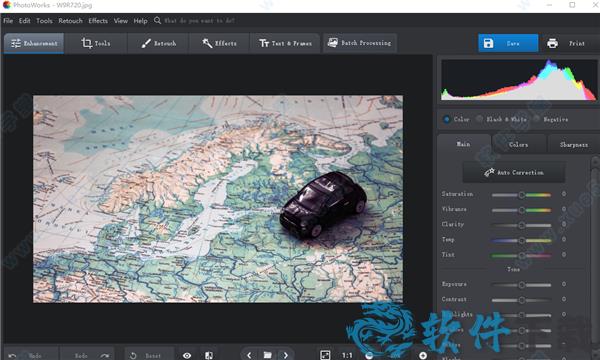This screenshot has width=600, height=360.
Task: Click the Exposure value field
Action: 564,284
